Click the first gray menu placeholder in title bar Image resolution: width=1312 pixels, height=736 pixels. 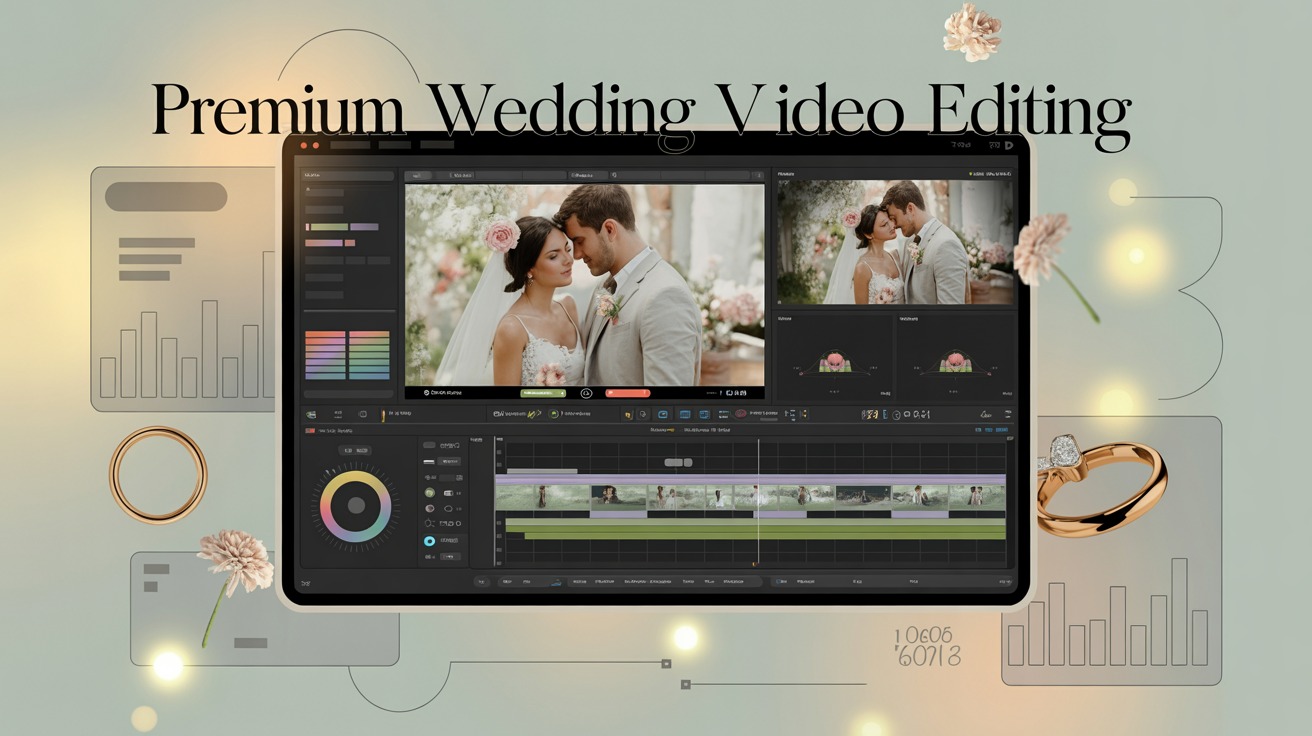[350, 145]
